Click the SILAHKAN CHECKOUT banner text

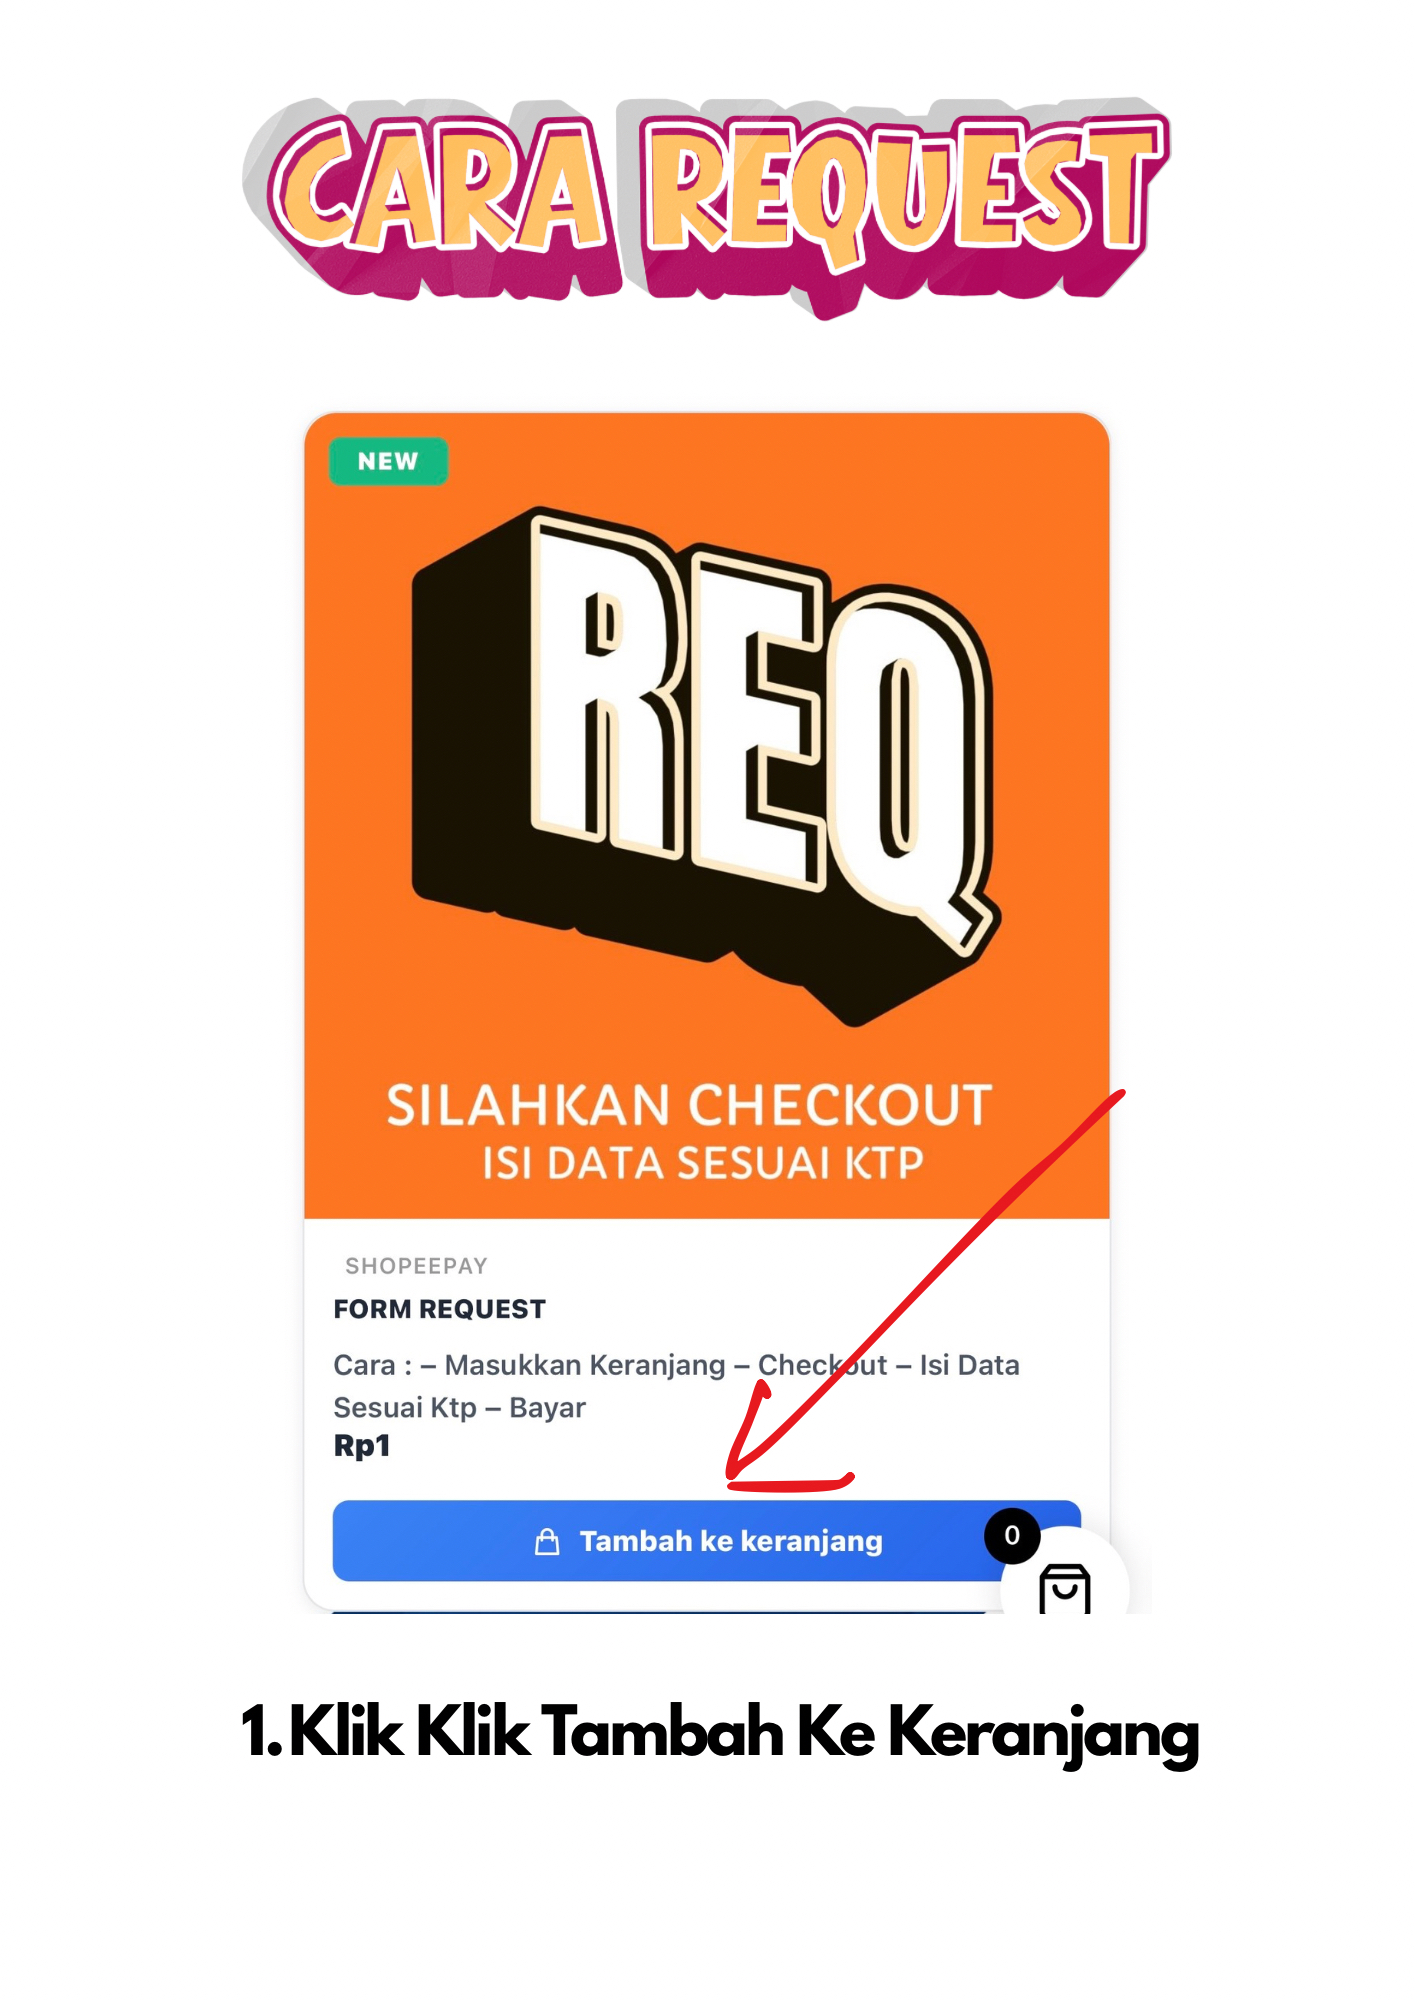point(689,1105)
